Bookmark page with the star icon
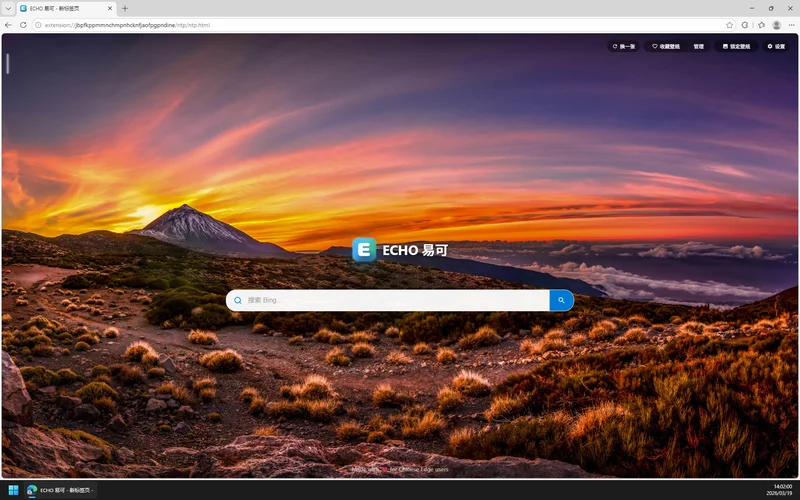 click(729, 25)
